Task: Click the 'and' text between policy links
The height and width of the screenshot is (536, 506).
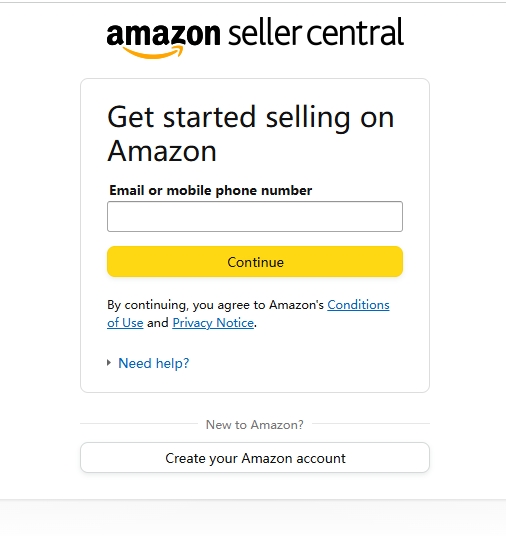Action: (x=158, y=323)
